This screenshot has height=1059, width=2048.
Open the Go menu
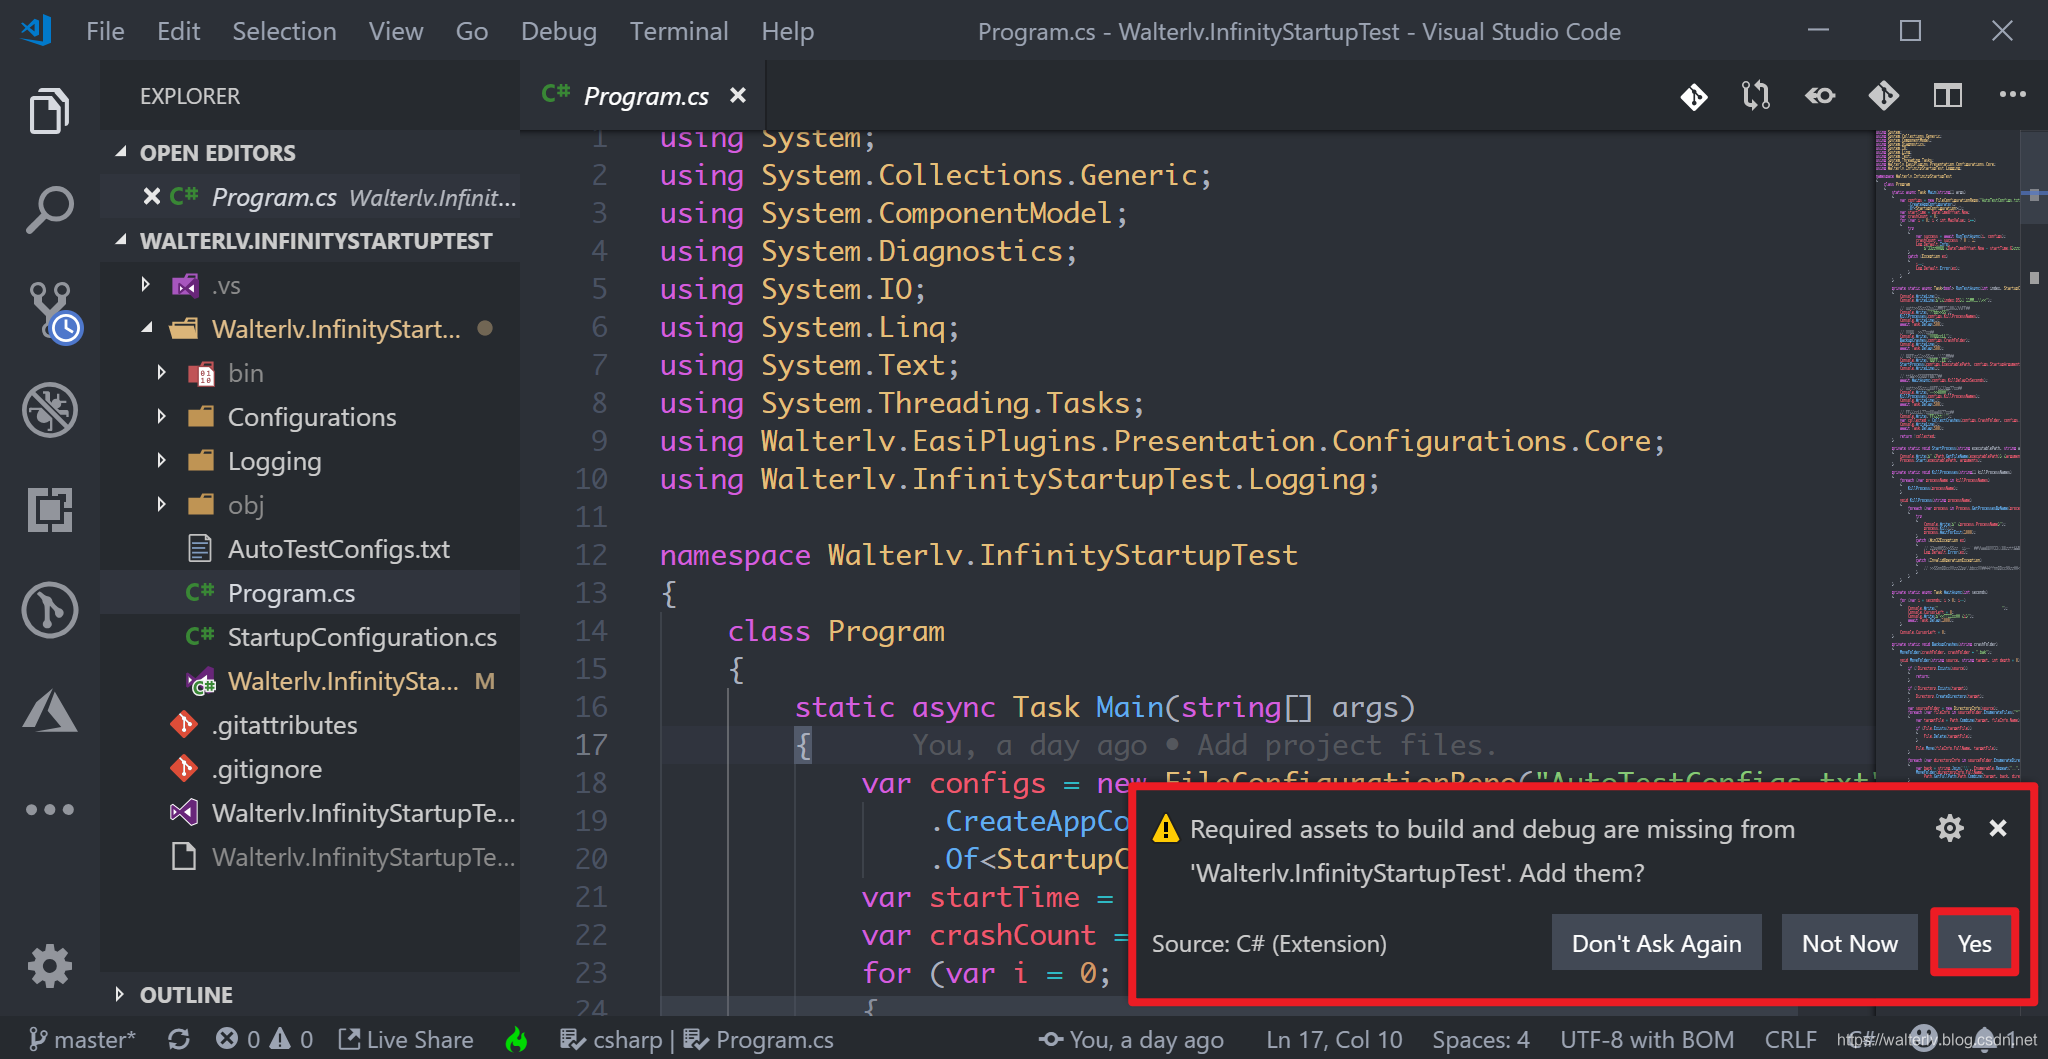[472, 31]
